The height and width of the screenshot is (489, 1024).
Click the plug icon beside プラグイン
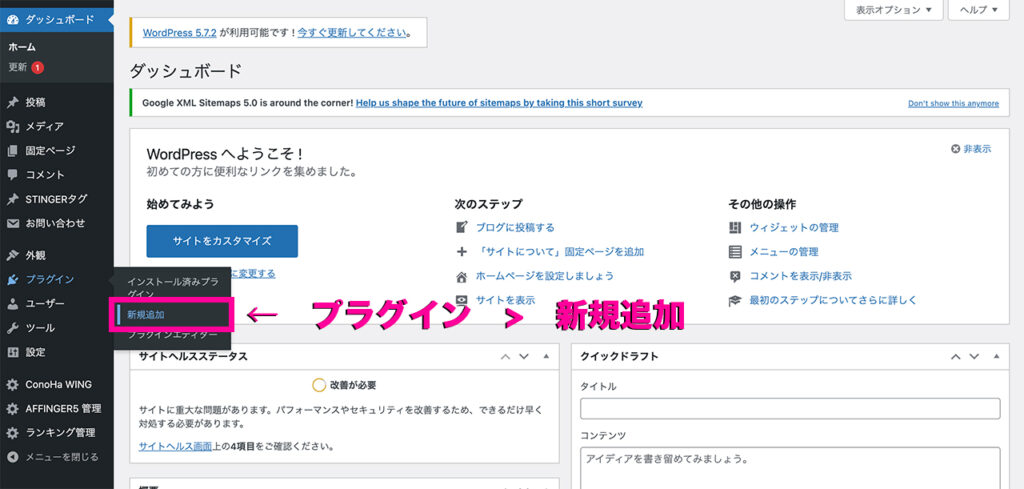pos(12,279)
